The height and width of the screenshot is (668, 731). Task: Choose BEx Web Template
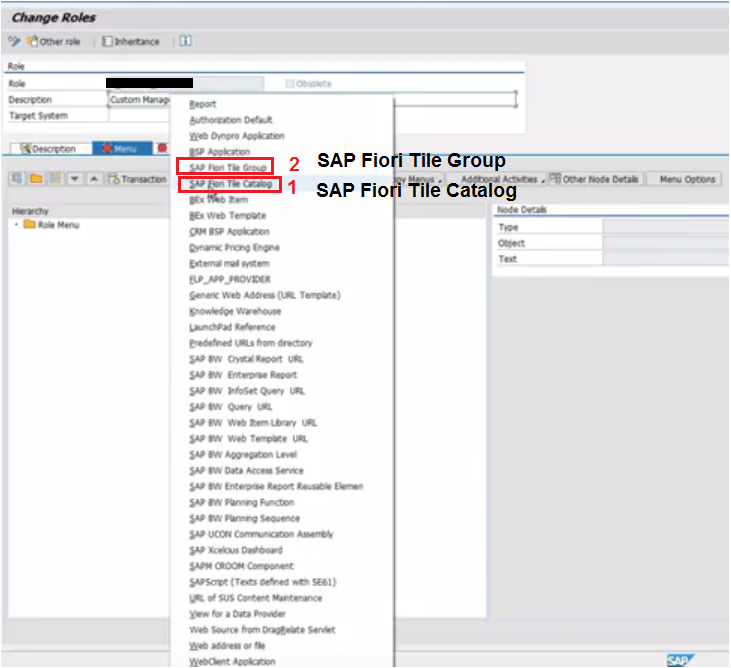[x=228, y=215]
